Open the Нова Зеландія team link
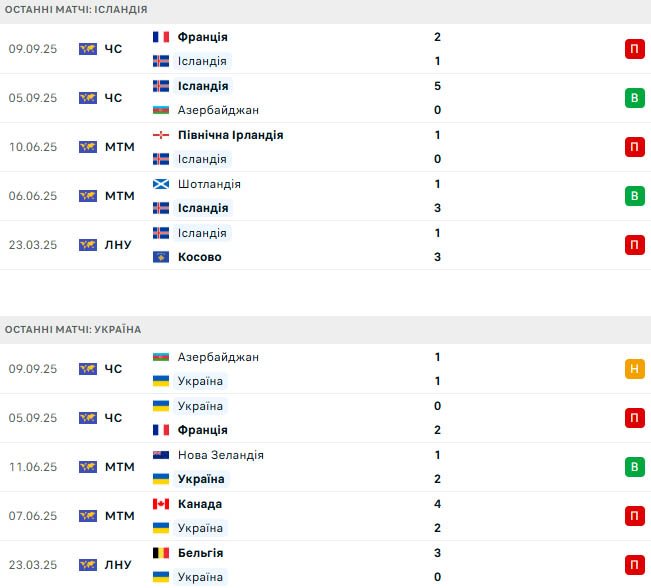The image size is (651, 588). [x=220, y=455]
